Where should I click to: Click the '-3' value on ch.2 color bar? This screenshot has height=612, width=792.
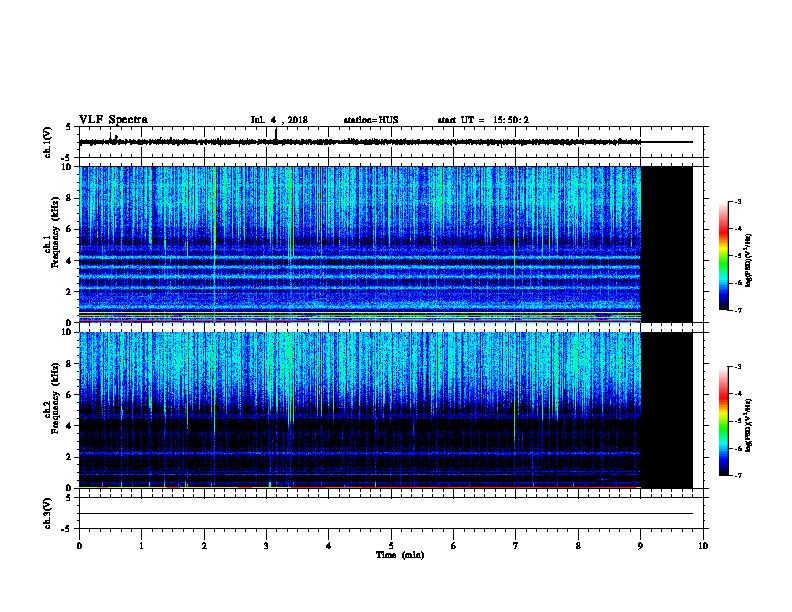pyautogui.click(x=737, y=367)
